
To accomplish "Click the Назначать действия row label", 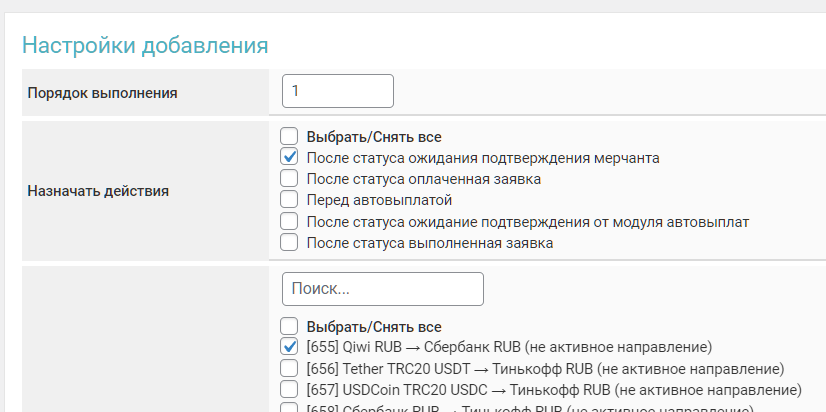I will (x=98, y=190).
